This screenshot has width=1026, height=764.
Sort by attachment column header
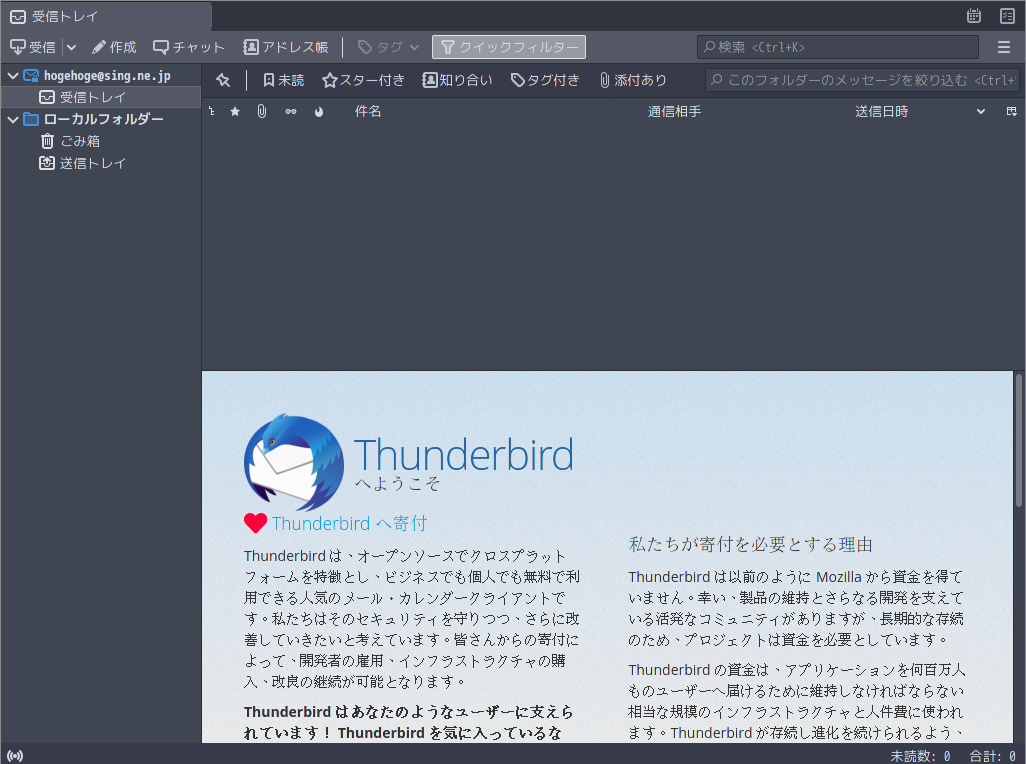point(262,112)
